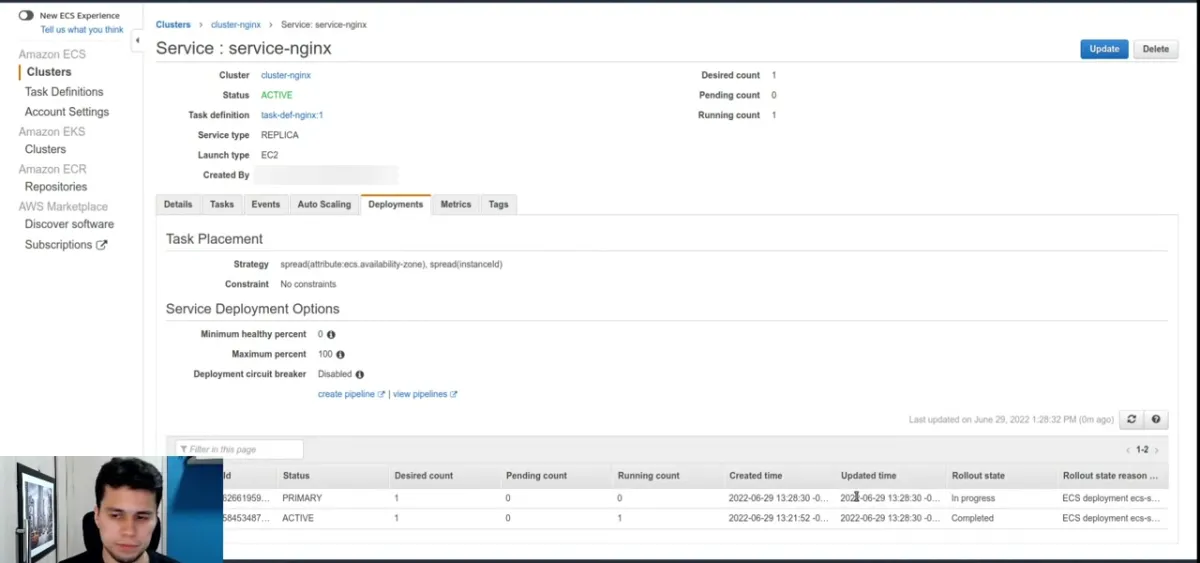Image resolution: width=1200 pixels, height=563 pixels.
Task: Click the refresh deployments icon button
Action: pos(1132,420)
